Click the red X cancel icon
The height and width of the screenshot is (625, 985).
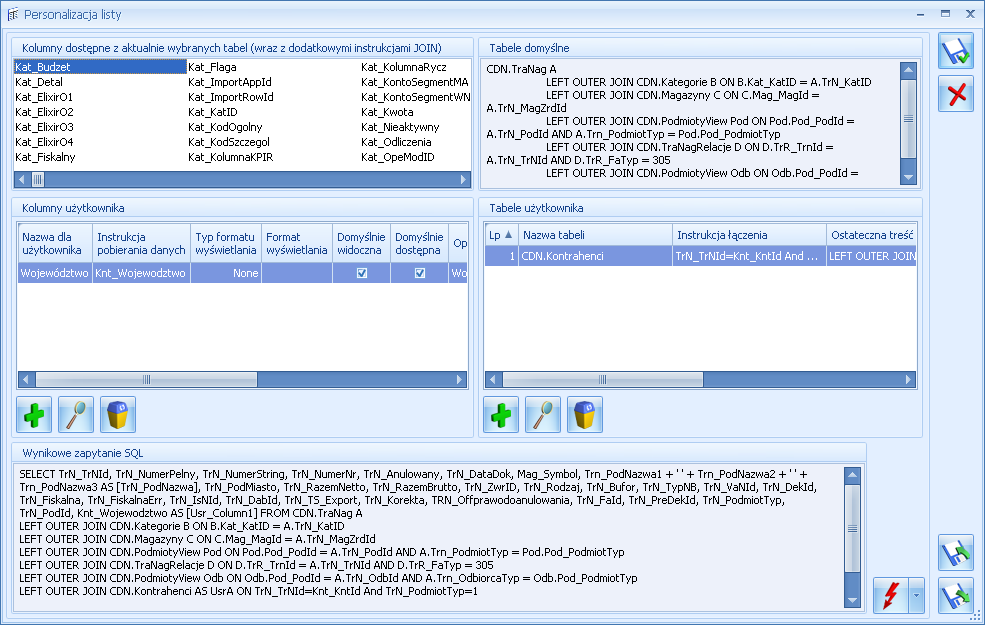click(x=955, y=94)
